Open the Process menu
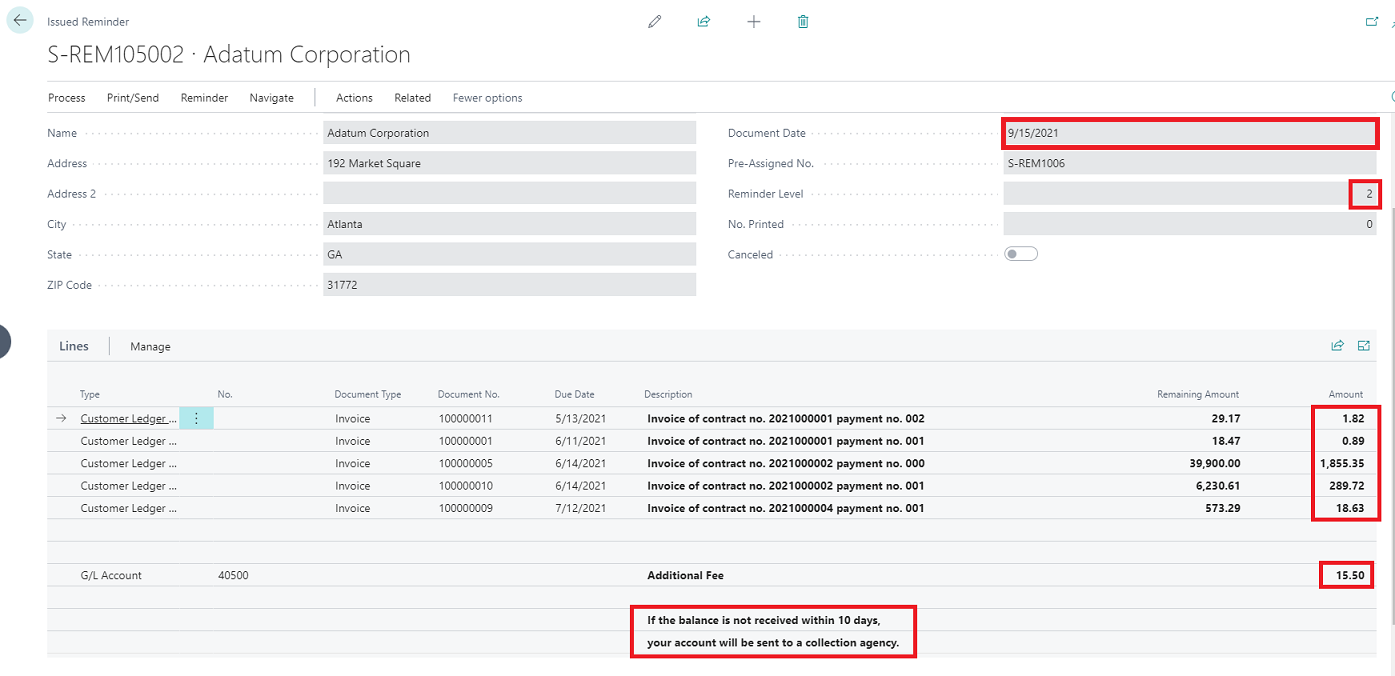The width and height of the screenshot is (1395, 676). [67, 98]
